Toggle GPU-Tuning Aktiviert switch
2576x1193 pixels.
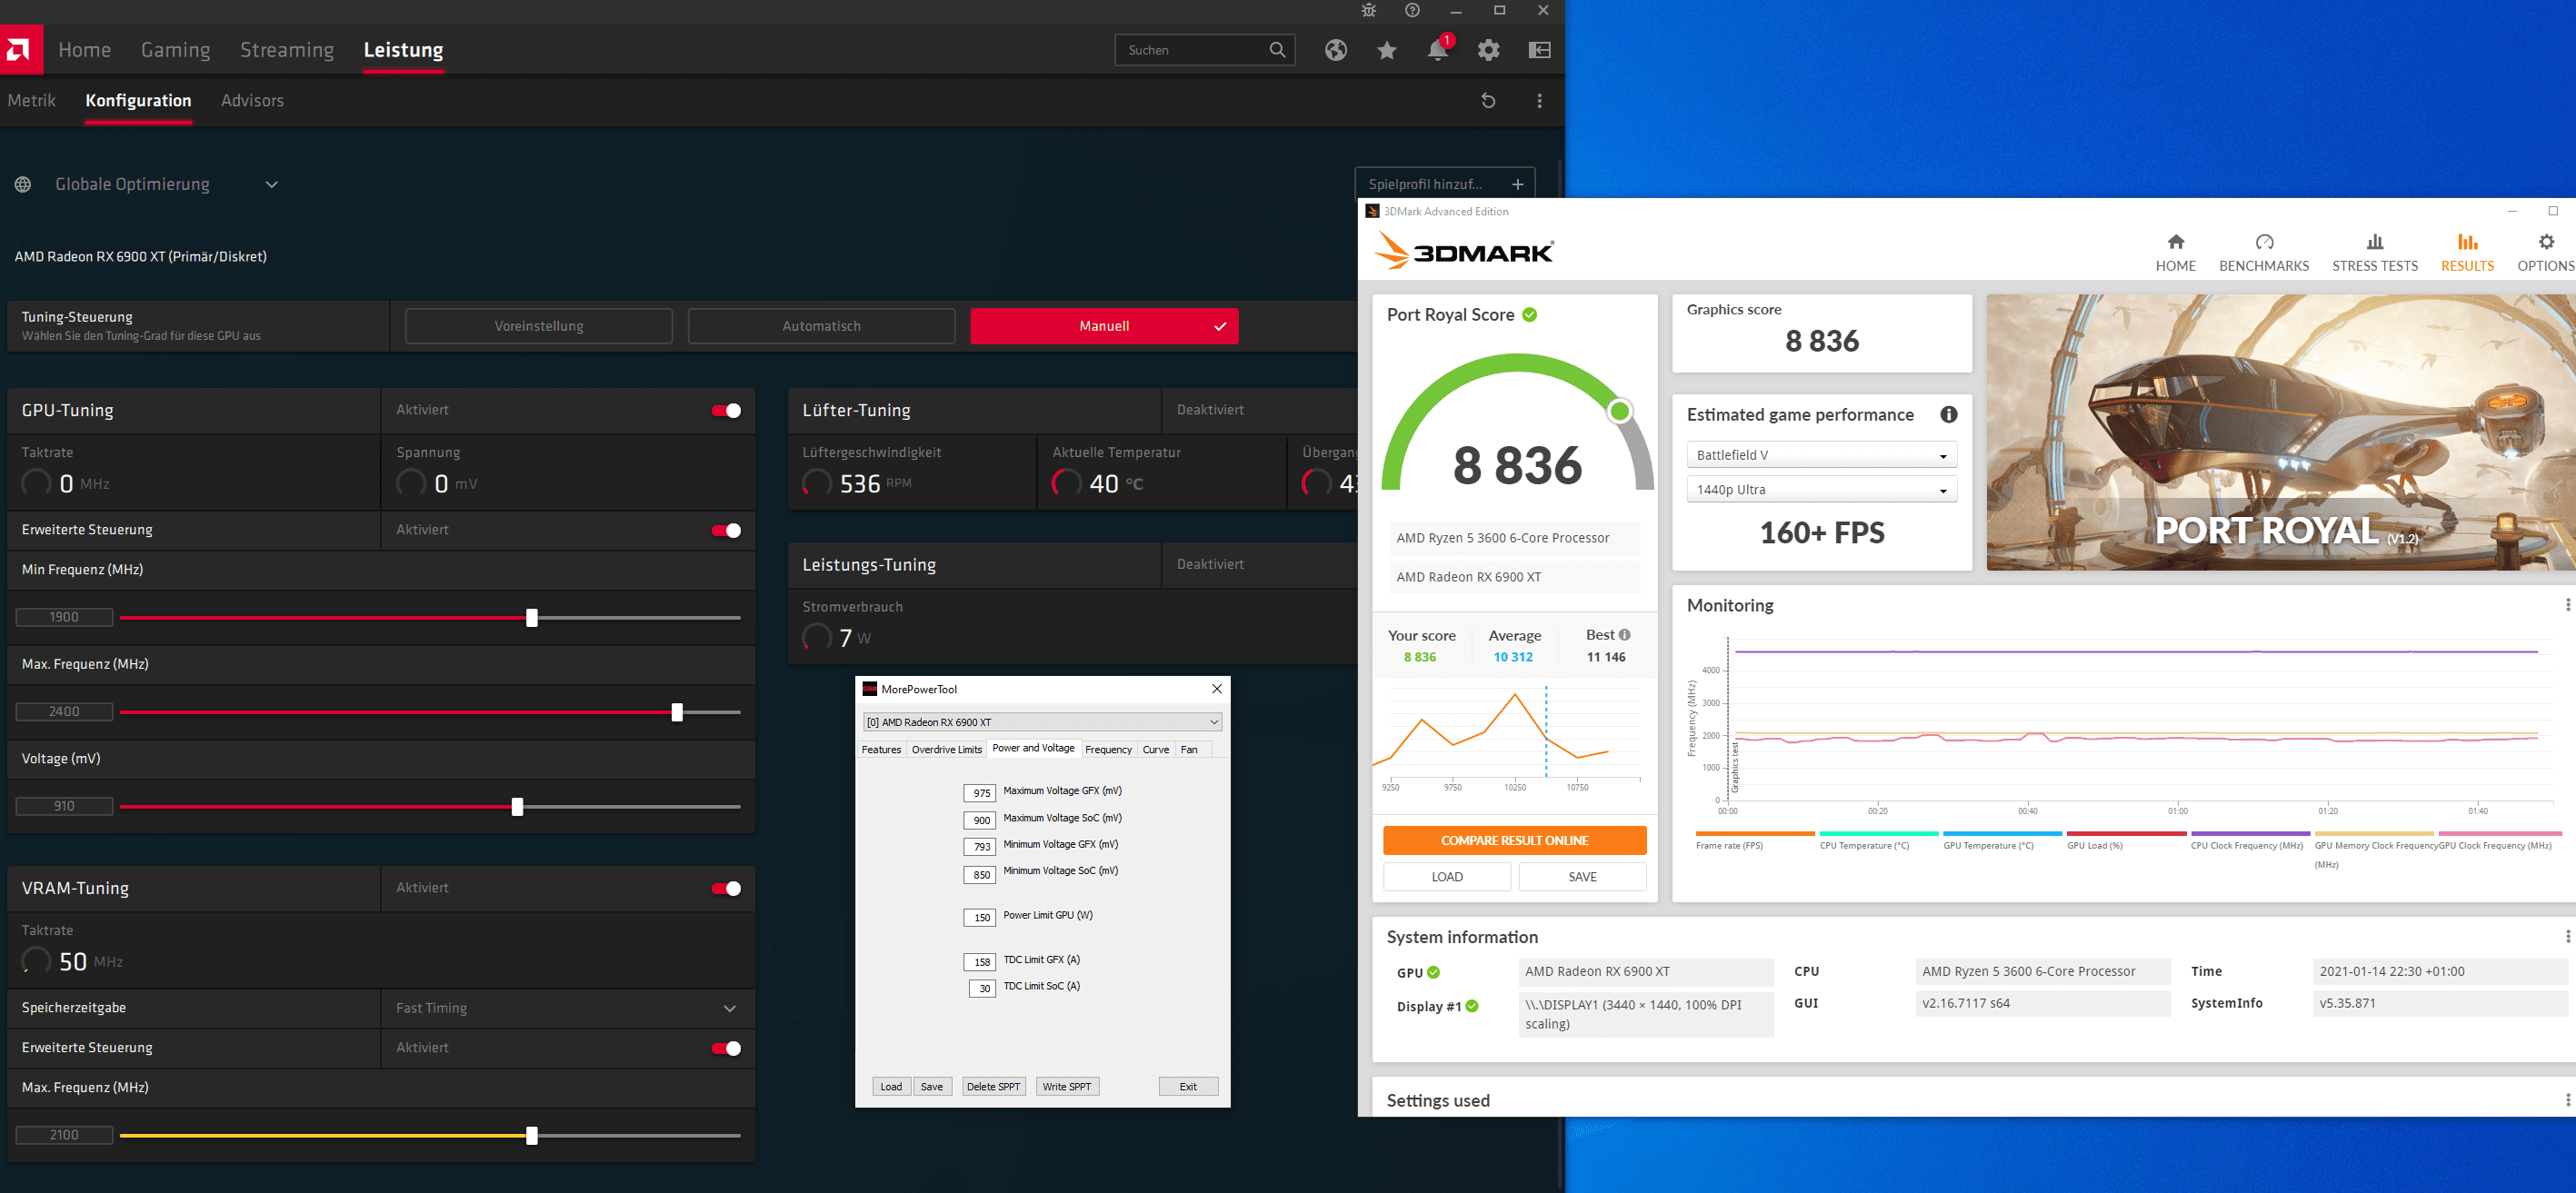726,411
